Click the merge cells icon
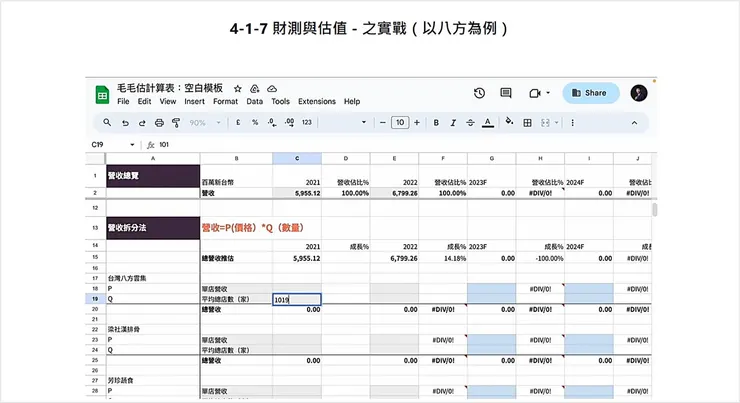 tap(545, 123)
